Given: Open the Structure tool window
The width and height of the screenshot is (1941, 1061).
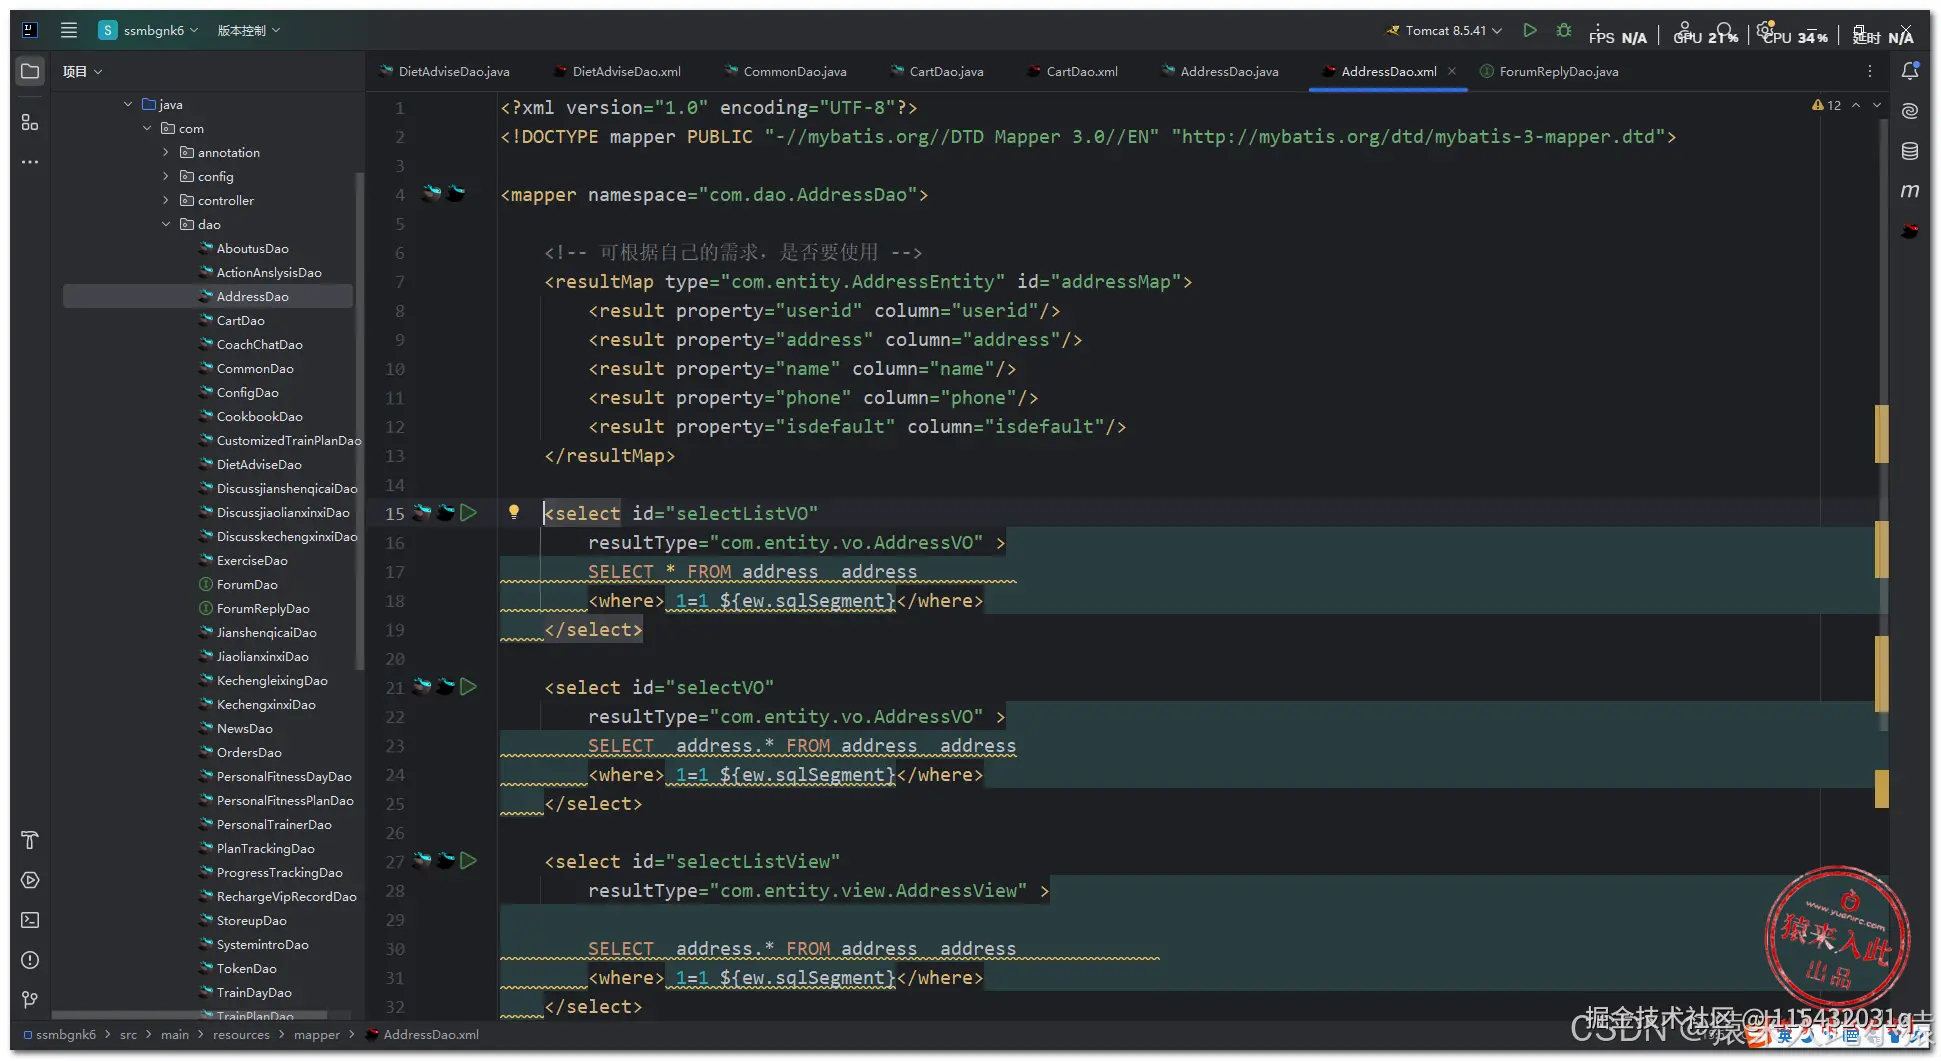Looking at the screenshot, I should point(30,122).
